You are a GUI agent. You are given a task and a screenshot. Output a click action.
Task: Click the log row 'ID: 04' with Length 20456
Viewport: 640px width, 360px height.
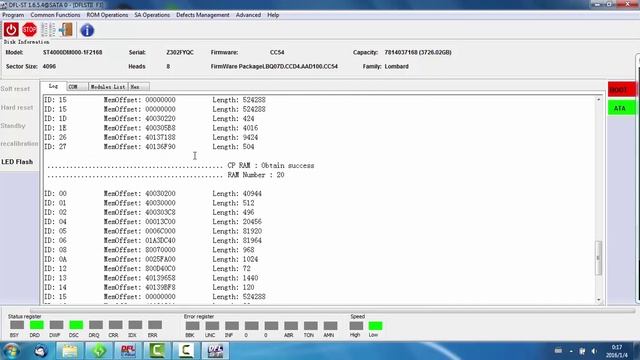pyautogui.click(x=153, y=222)
